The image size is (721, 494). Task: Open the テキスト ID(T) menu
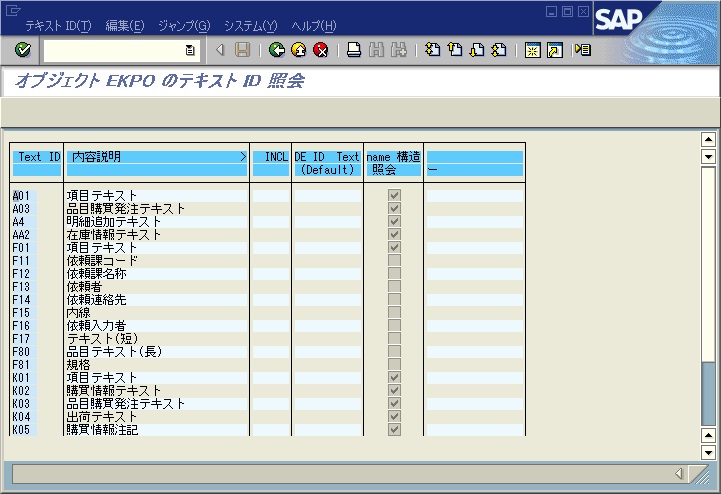click(58, 25)
